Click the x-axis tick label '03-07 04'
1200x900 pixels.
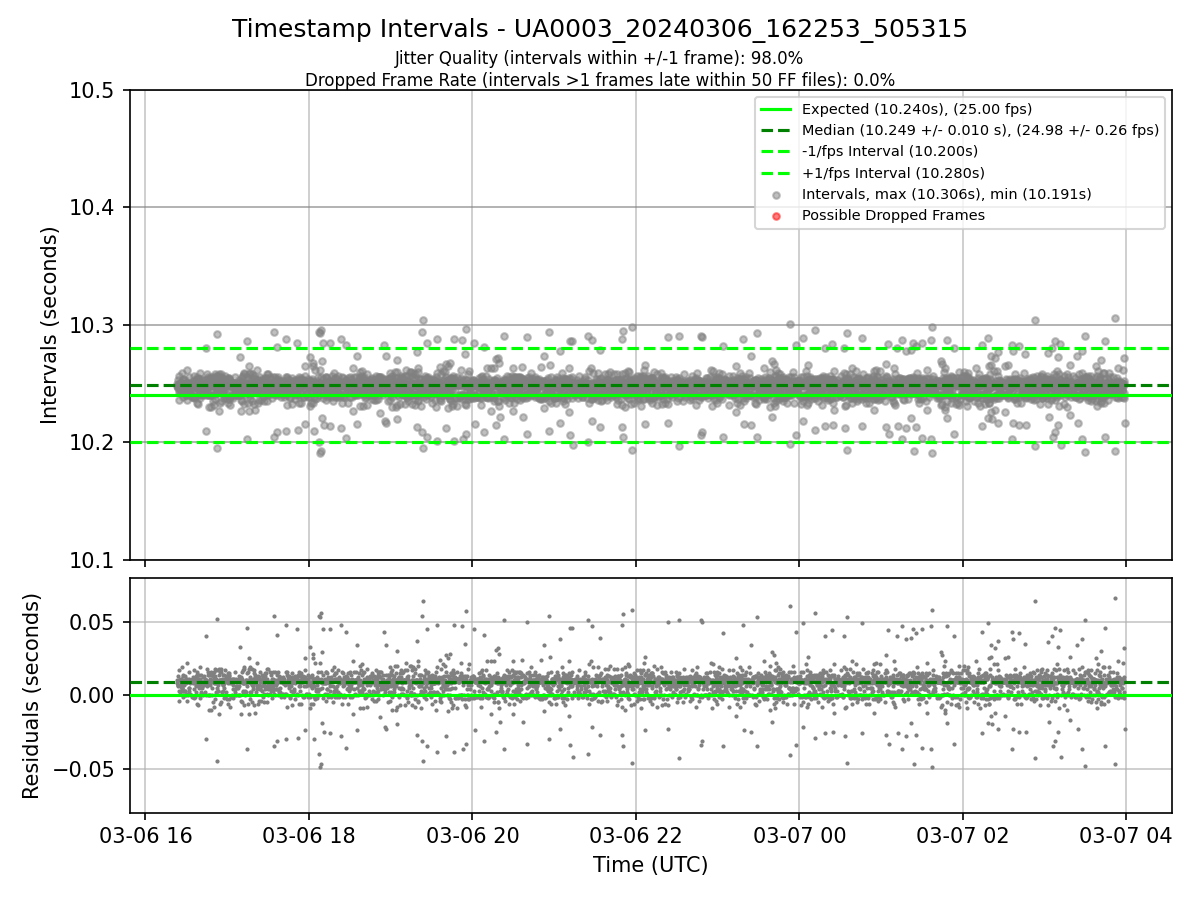tap(1126, 834)
